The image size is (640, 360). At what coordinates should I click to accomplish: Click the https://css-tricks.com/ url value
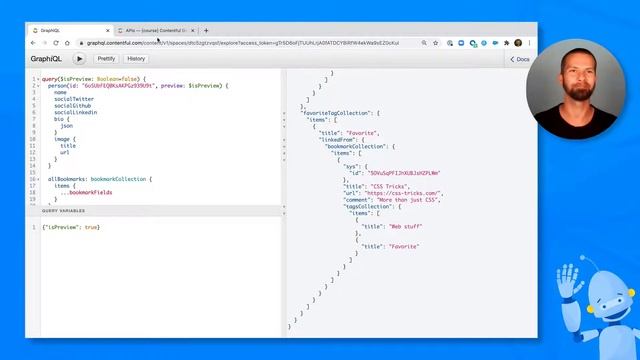point(402,193)
